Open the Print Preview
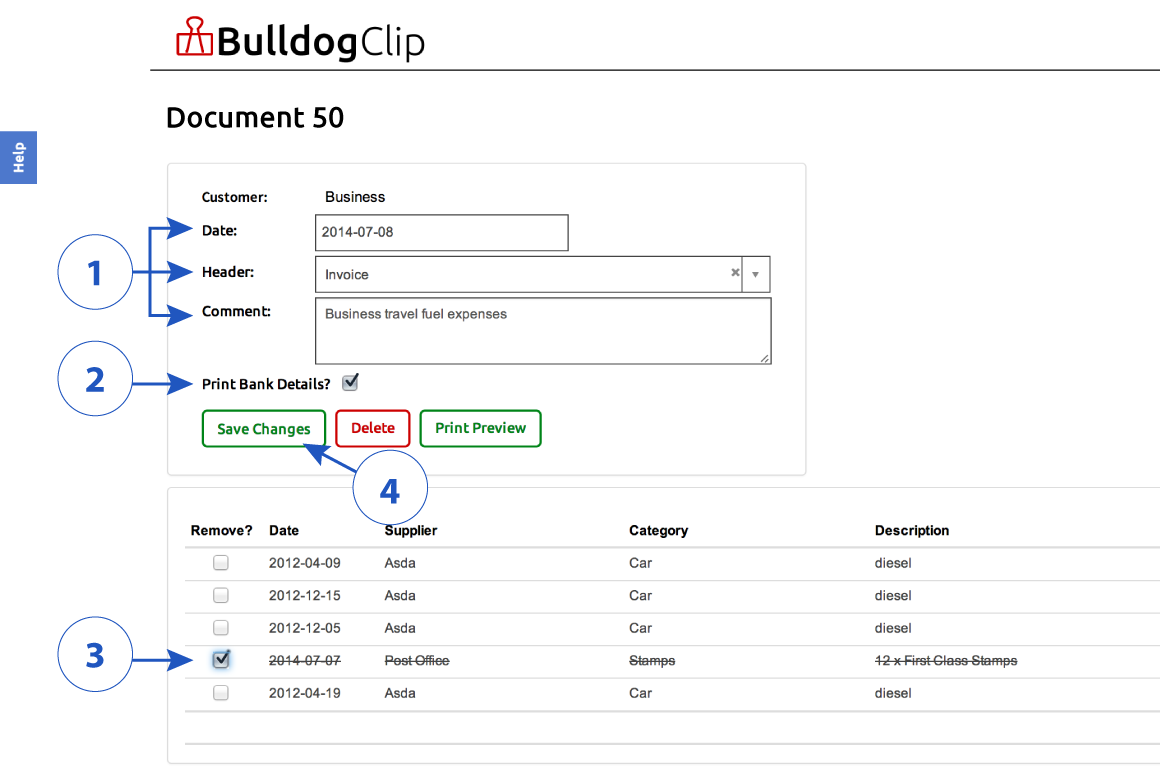The height and width of the screenshot is (773, 1160). pyautogui.click(x=480, y=428)
